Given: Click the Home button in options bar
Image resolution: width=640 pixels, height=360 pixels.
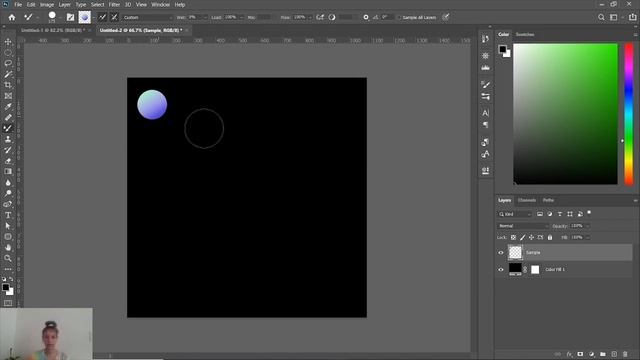Looking at the screenshot, I should [x=12, y=17].
